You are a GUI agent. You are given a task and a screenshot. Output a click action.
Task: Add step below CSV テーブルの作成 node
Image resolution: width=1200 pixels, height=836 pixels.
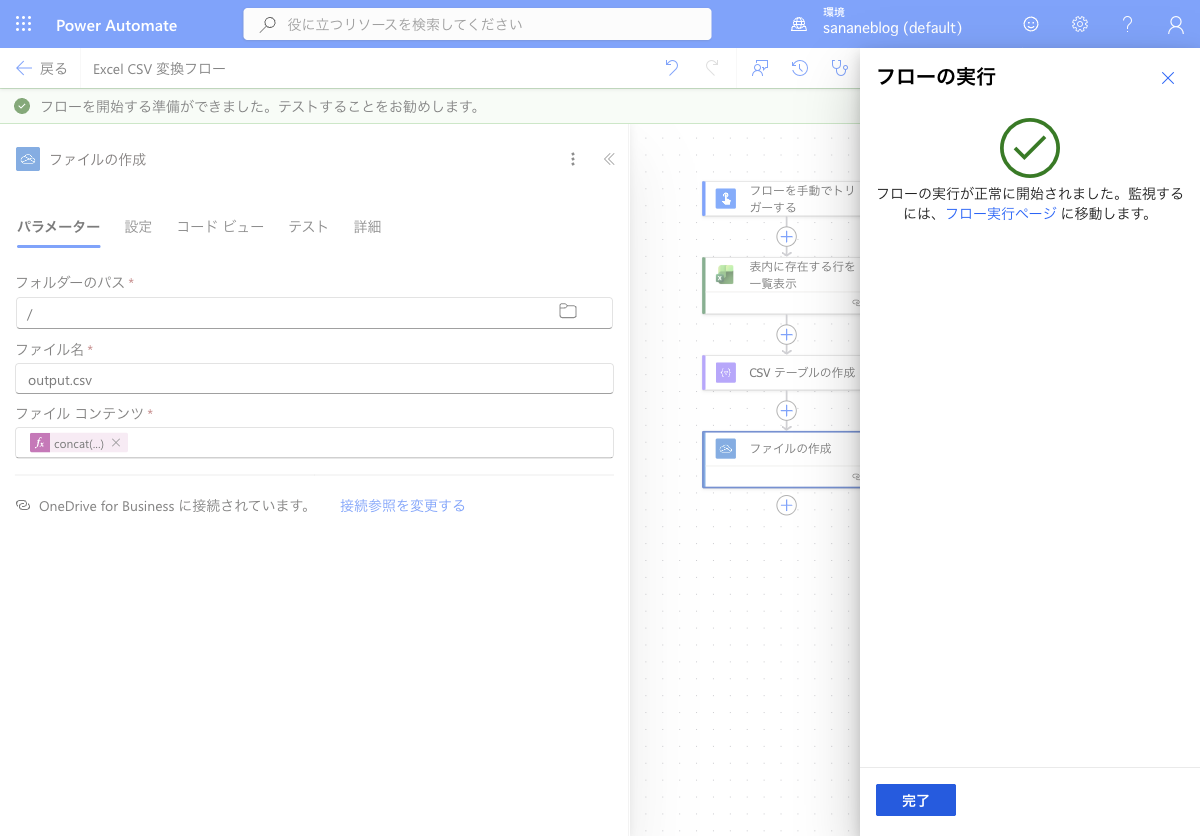pyautogui.click(x=787, y=411)
